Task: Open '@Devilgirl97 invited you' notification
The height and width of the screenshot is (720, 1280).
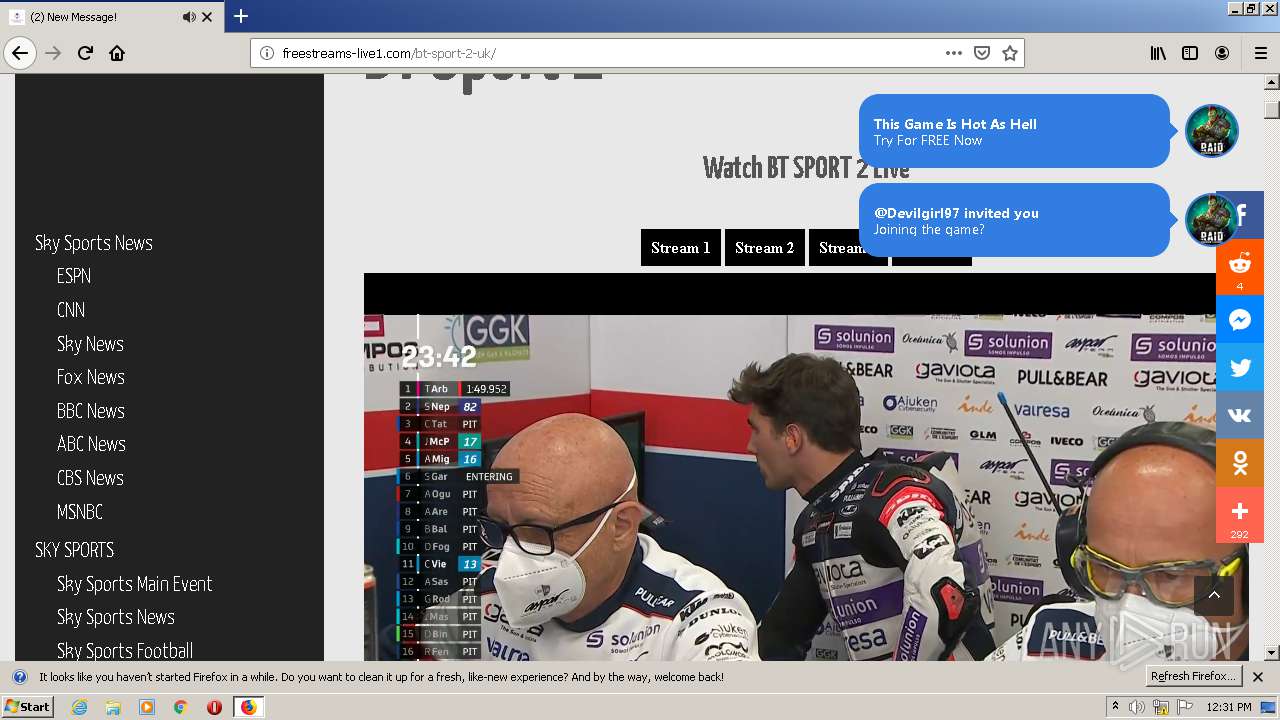Action: [1014, 220]
